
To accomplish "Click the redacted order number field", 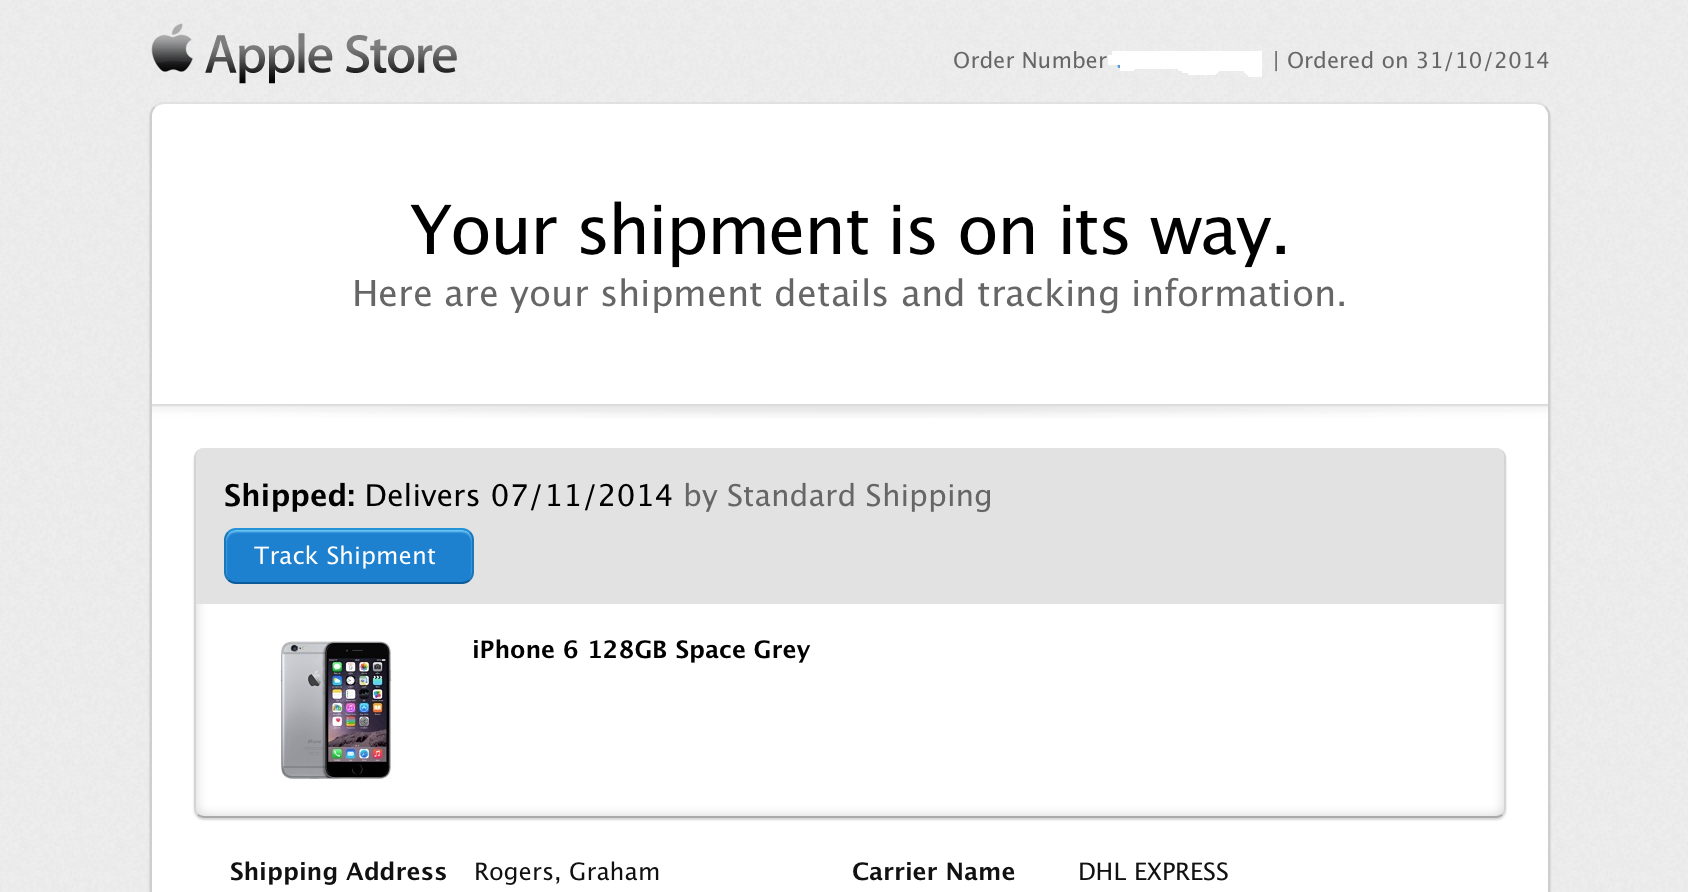I will 1188,62.
